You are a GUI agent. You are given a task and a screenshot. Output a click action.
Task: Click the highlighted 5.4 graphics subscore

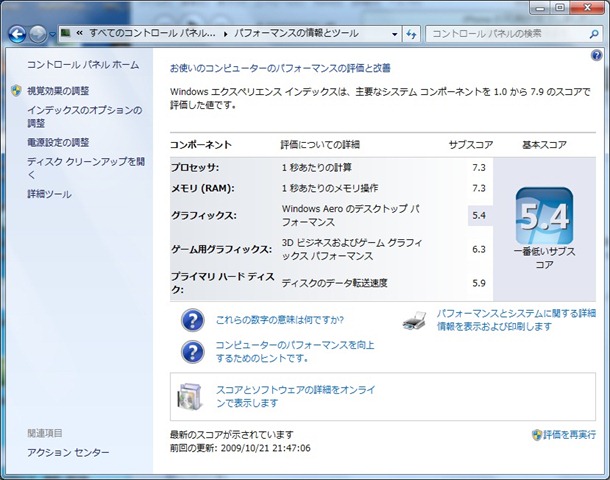479,215
